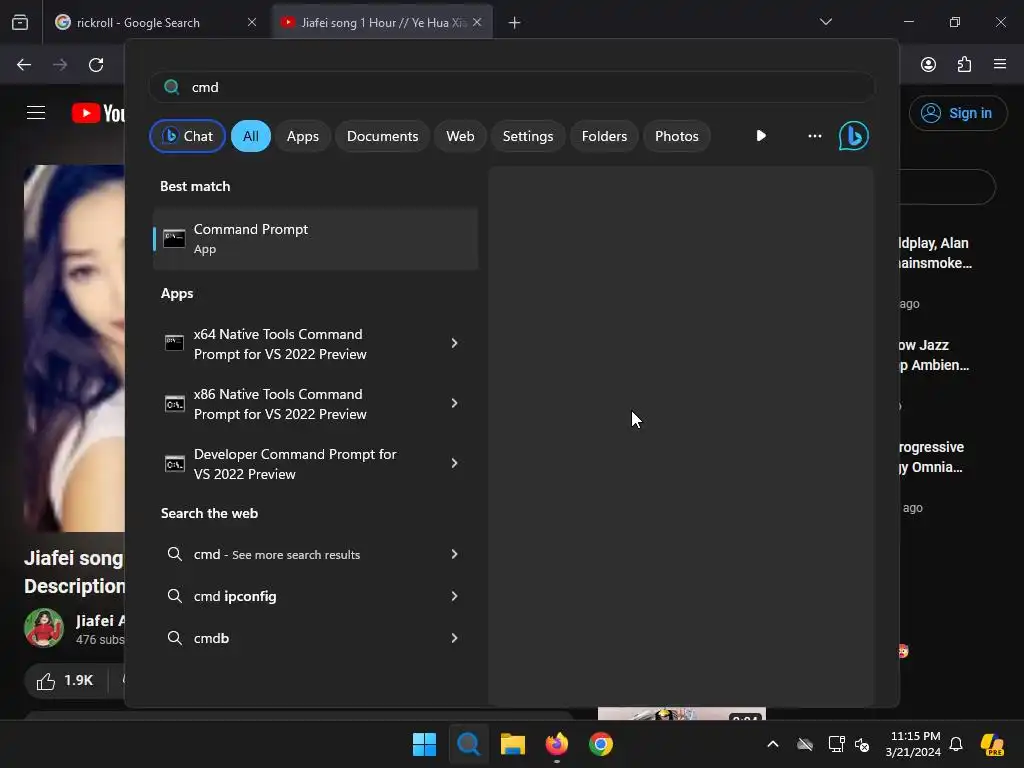The height and width of the screenshot is (768, 1024).
Task: Open Command Prompt best match result
Action: click(315, 238)
